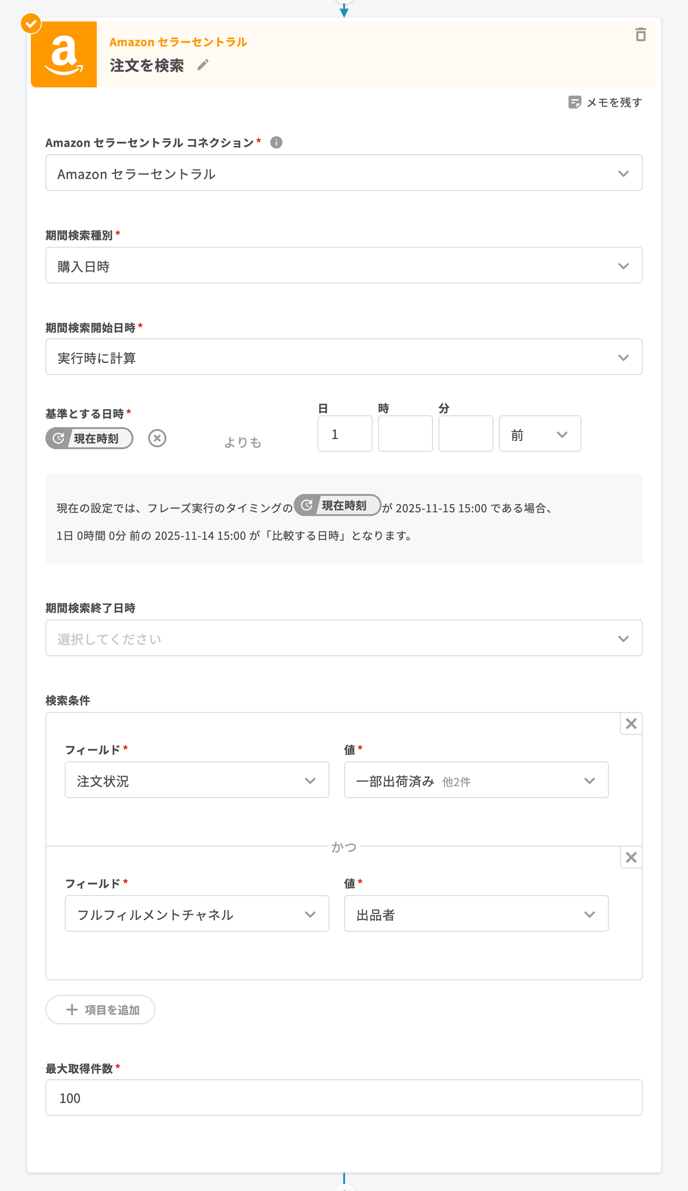Open the 出品者 value dropdown
This screenshot has width=688, height=1191.
click(x=476, y=914)
